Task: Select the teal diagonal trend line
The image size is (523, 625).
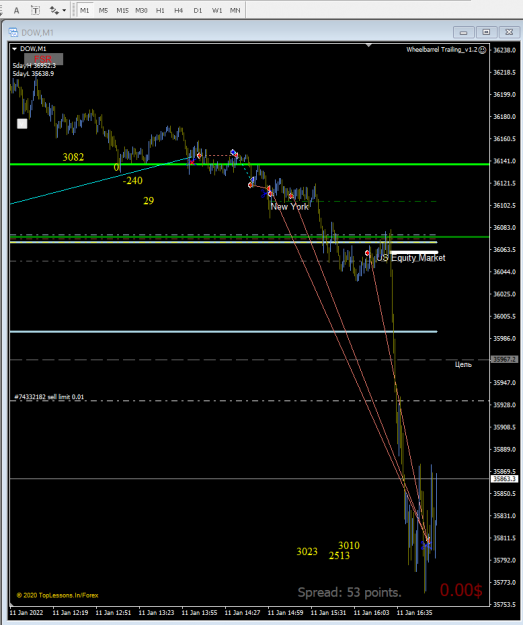Action: pyautogui.click(x=100, y=181)
